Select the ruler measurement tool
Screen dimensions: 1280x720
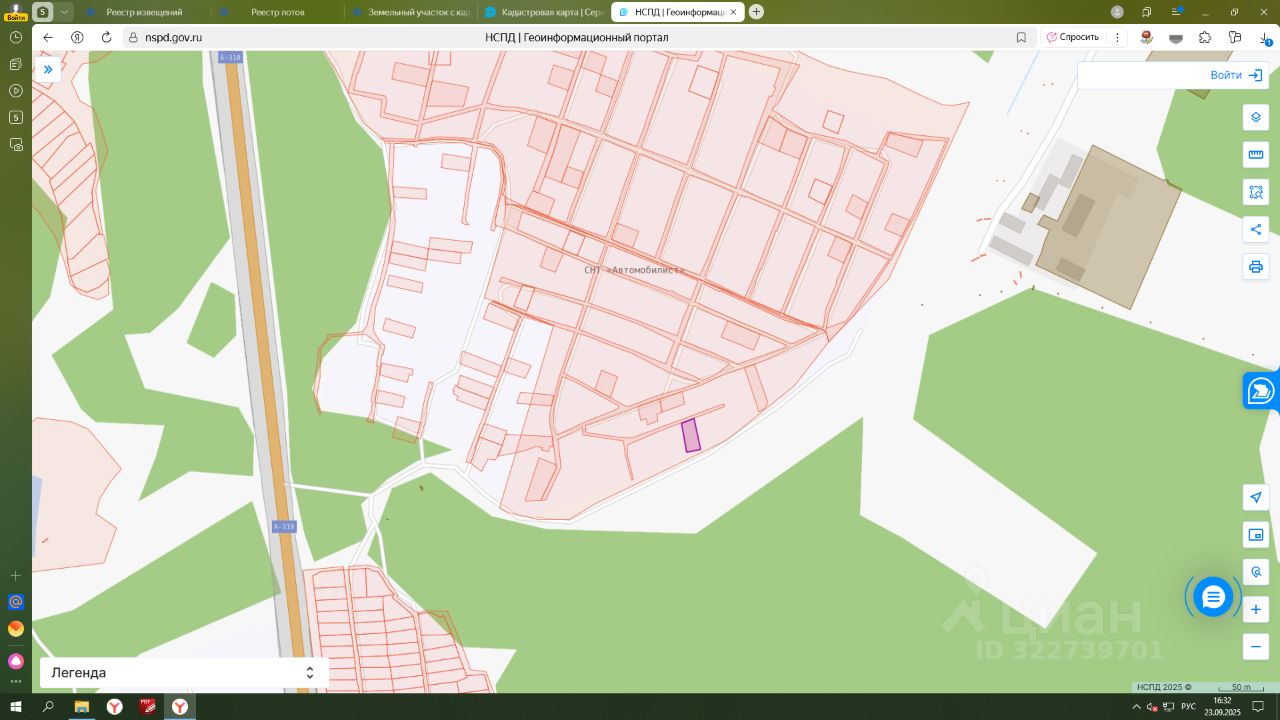click(1256, 155)
